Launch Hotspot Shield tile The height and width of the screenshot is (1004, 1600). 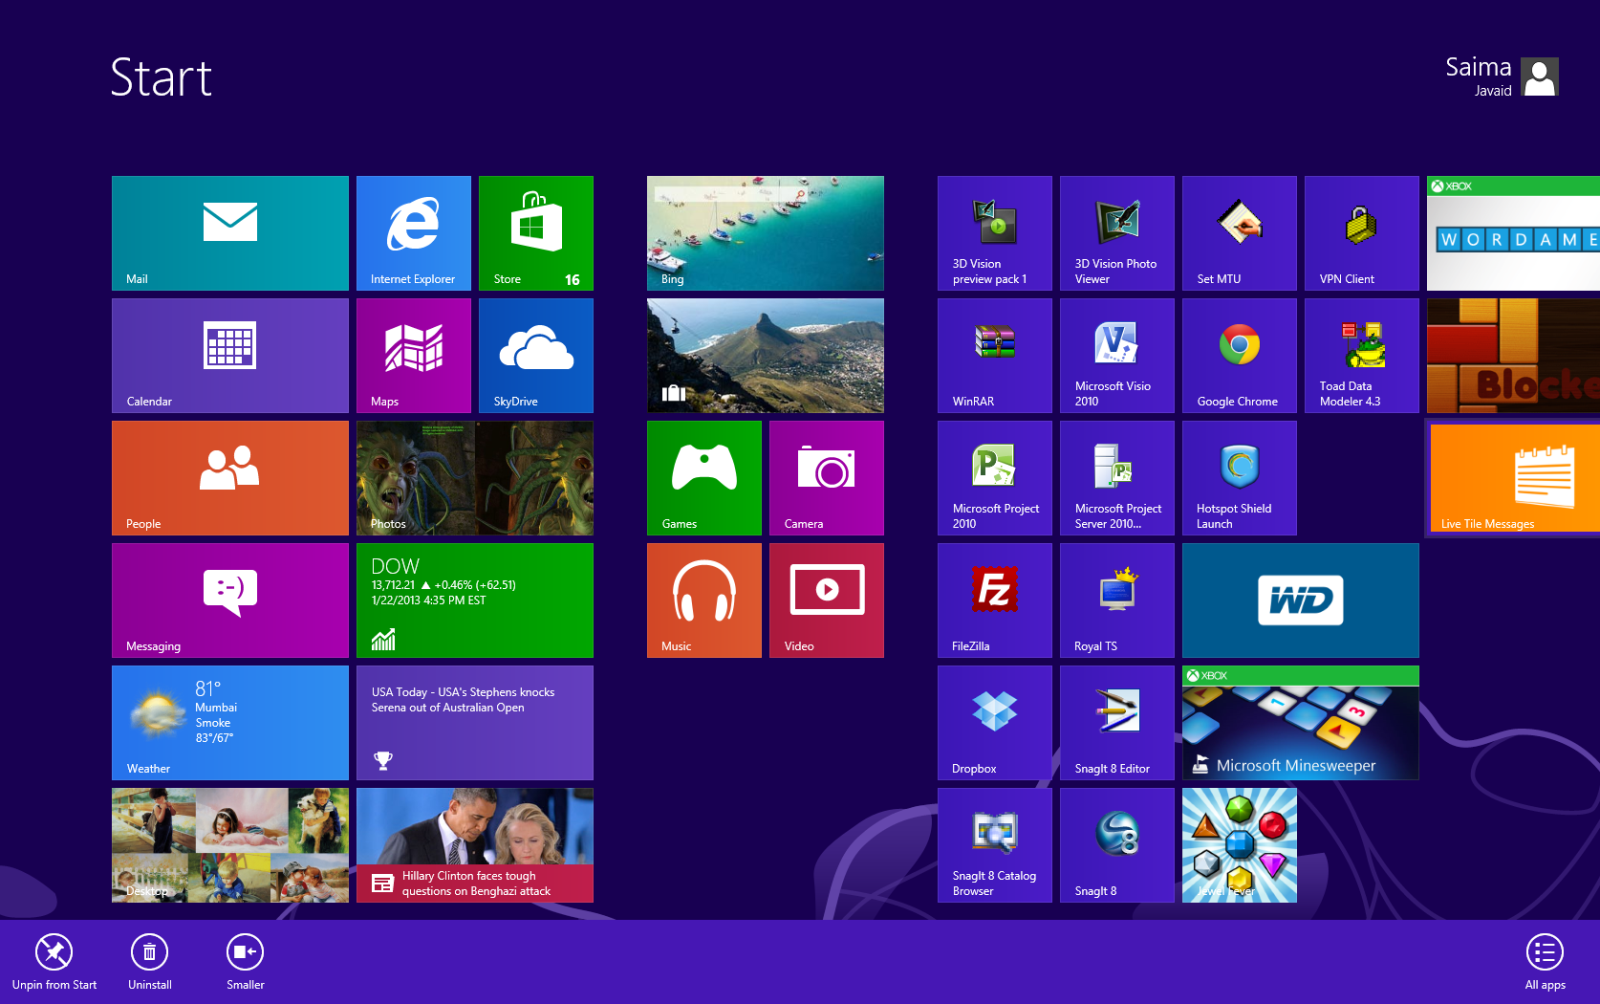pos(1239,478)
